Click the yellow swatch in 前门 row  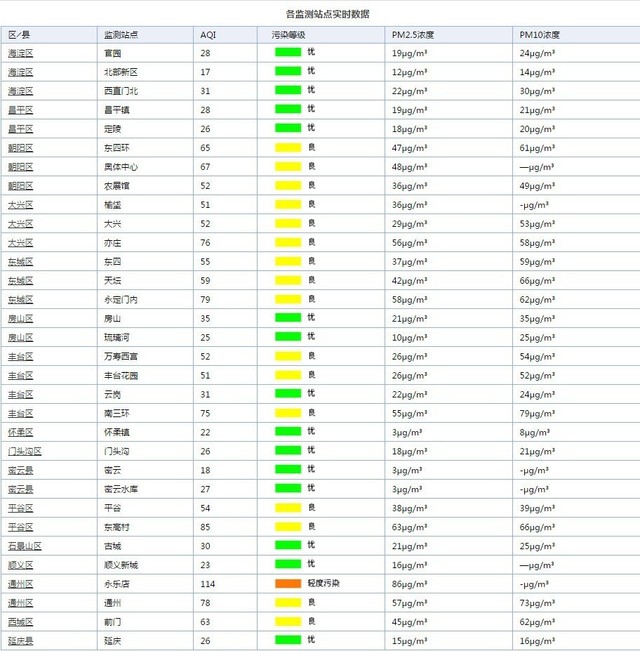tap(288, 622)
